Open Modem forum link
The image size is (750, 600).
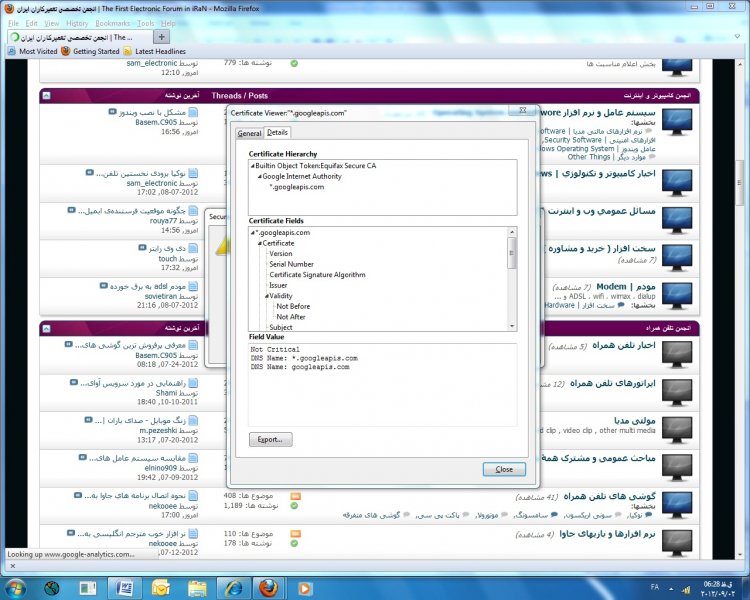click(x=626, y=287)
